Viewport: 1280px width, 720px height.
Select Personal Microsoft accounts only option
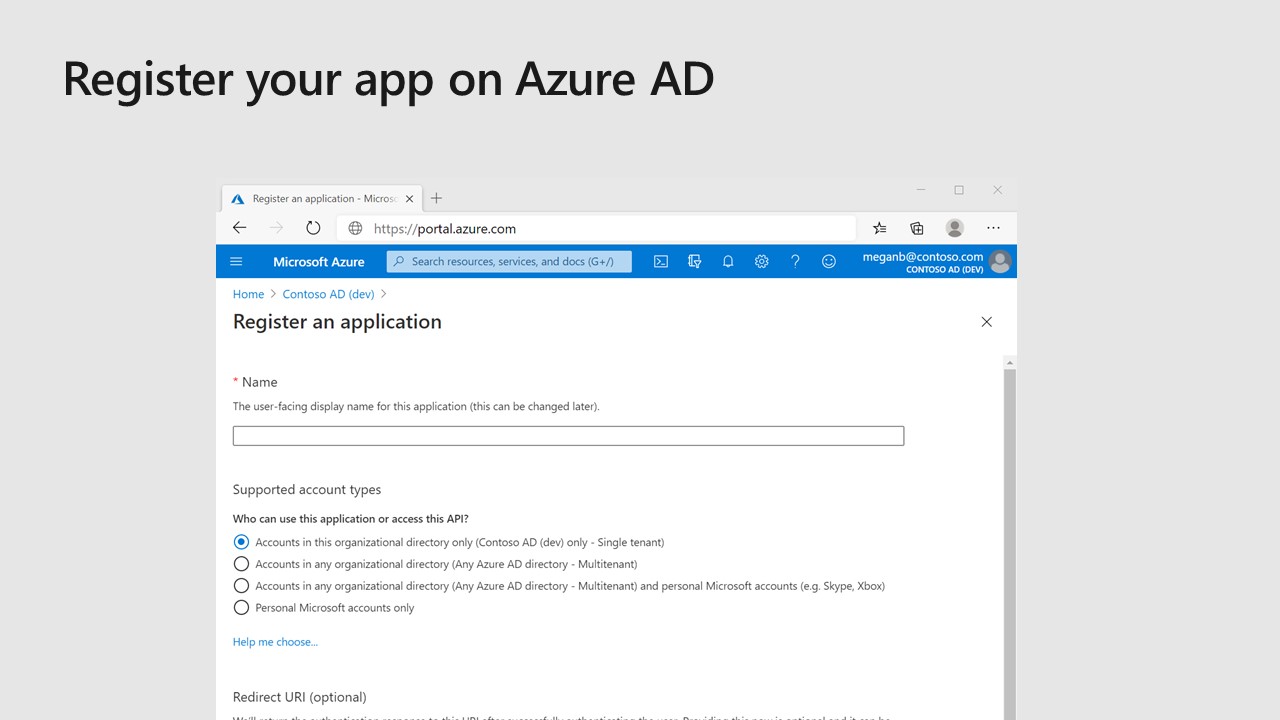click(241, 608)
